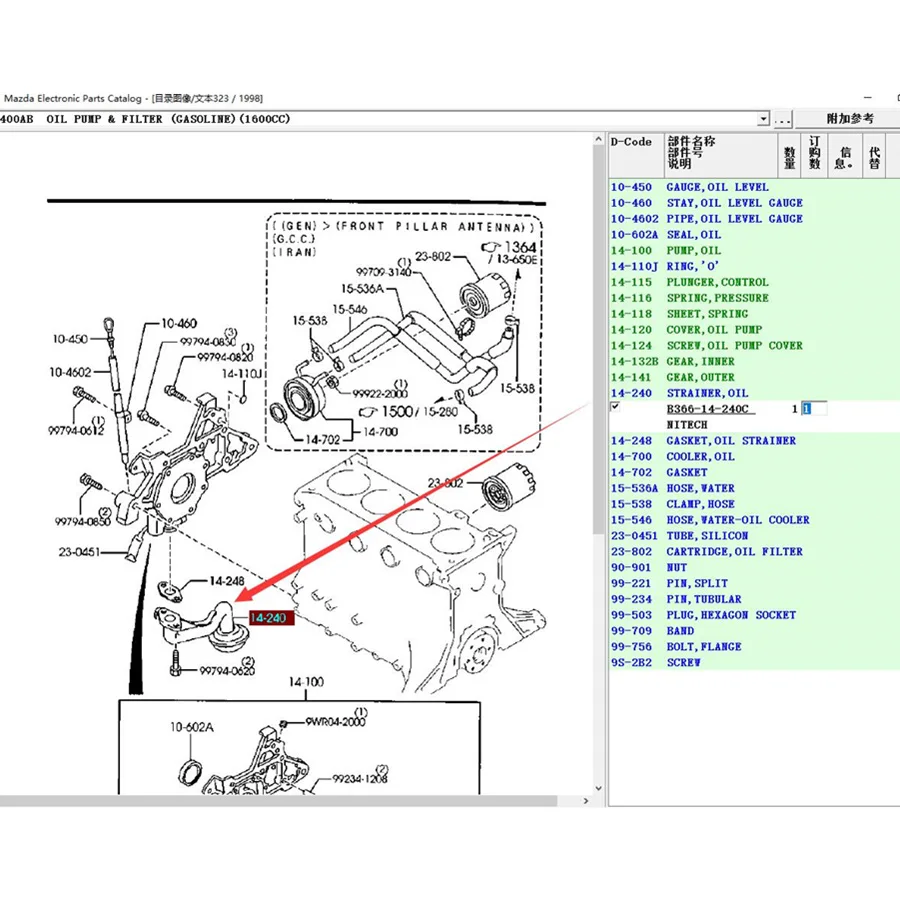Screen dimensions: 900x900
Task: Select row 23-802 CARTRIDGE, OIL FILTER
Action: 754,552
